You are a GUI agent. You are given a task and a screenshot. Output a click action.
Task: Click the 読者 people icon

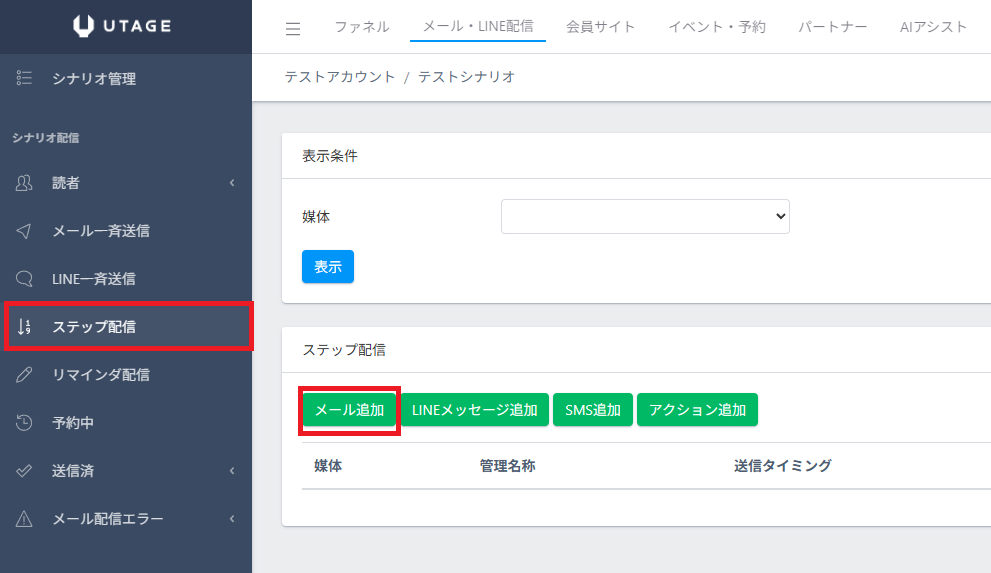click(x=25, y=183)
